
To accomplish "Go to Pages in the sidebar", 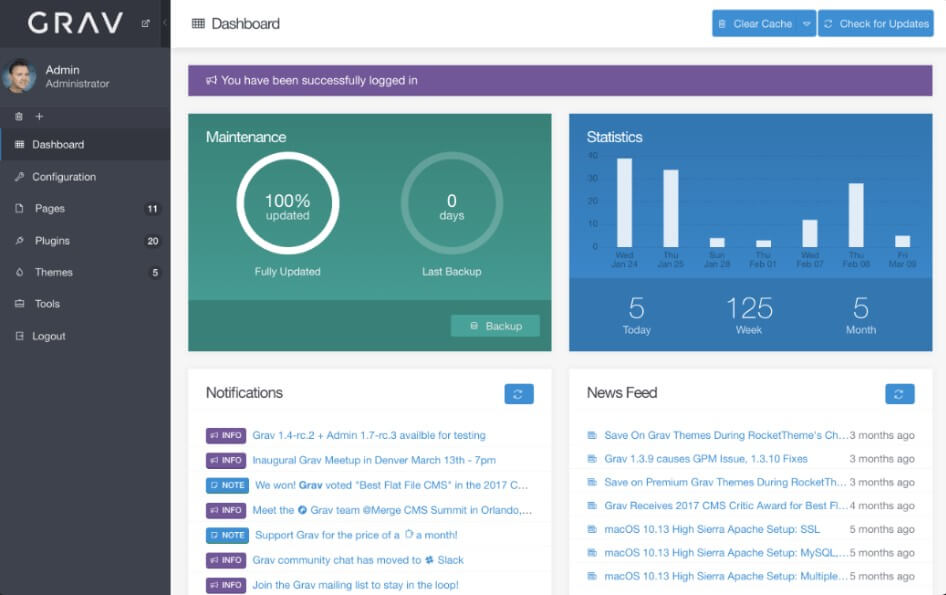I will pos(49,209).
